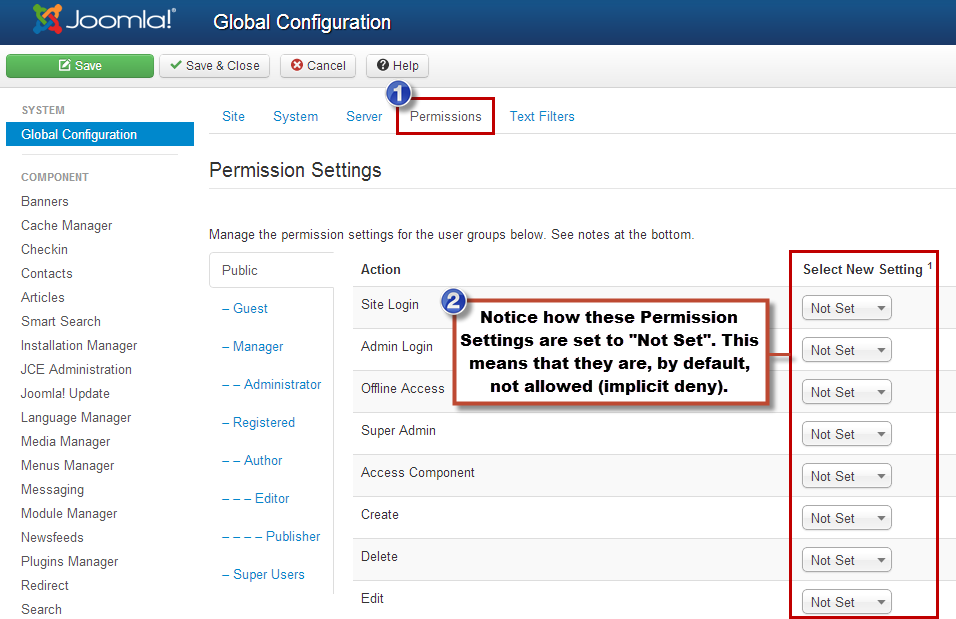Open Cache Manager in sidebar
This screenshot has width=956, height=619.
coord(66,226)
